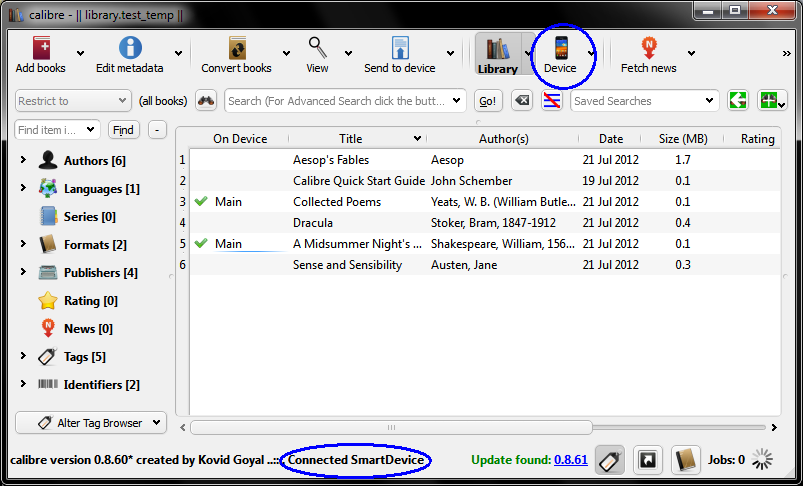Select Sense and Sensibility row
Image resolution: width=803 pixels, height=486 pixels.
[x=484, y=265]
